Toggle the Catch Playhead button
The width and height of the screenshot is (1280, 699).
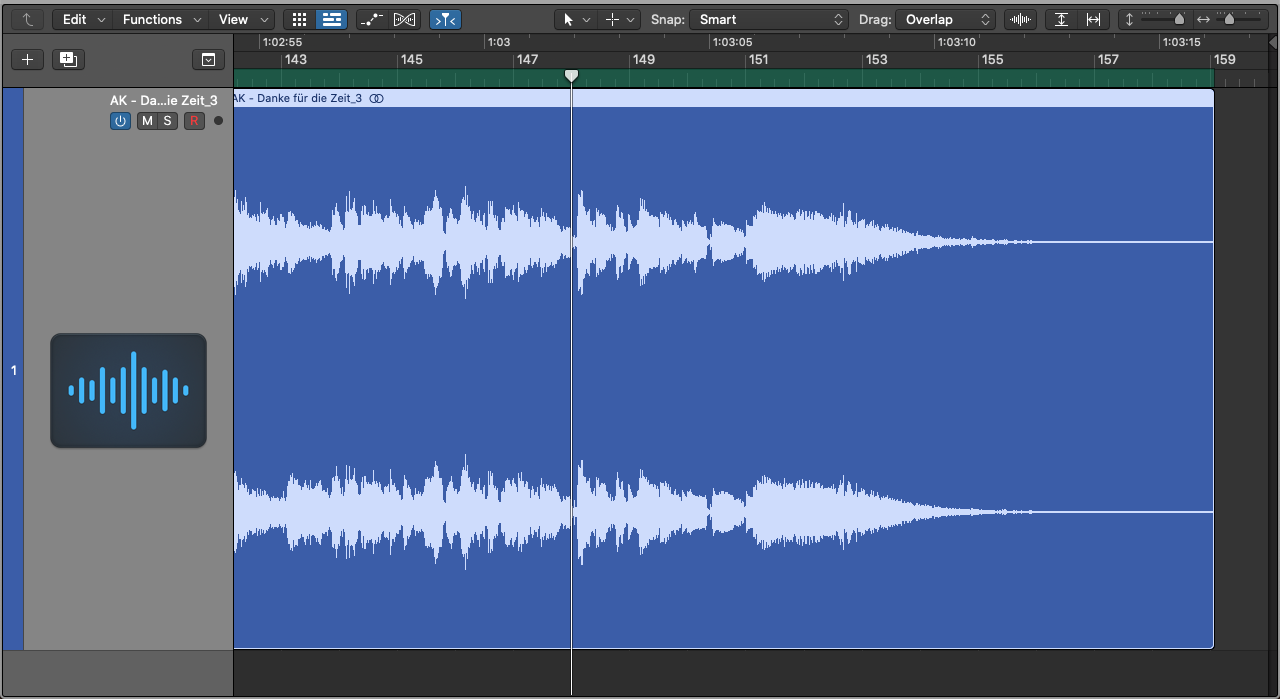pyautogui.click(x=445, y=19)
